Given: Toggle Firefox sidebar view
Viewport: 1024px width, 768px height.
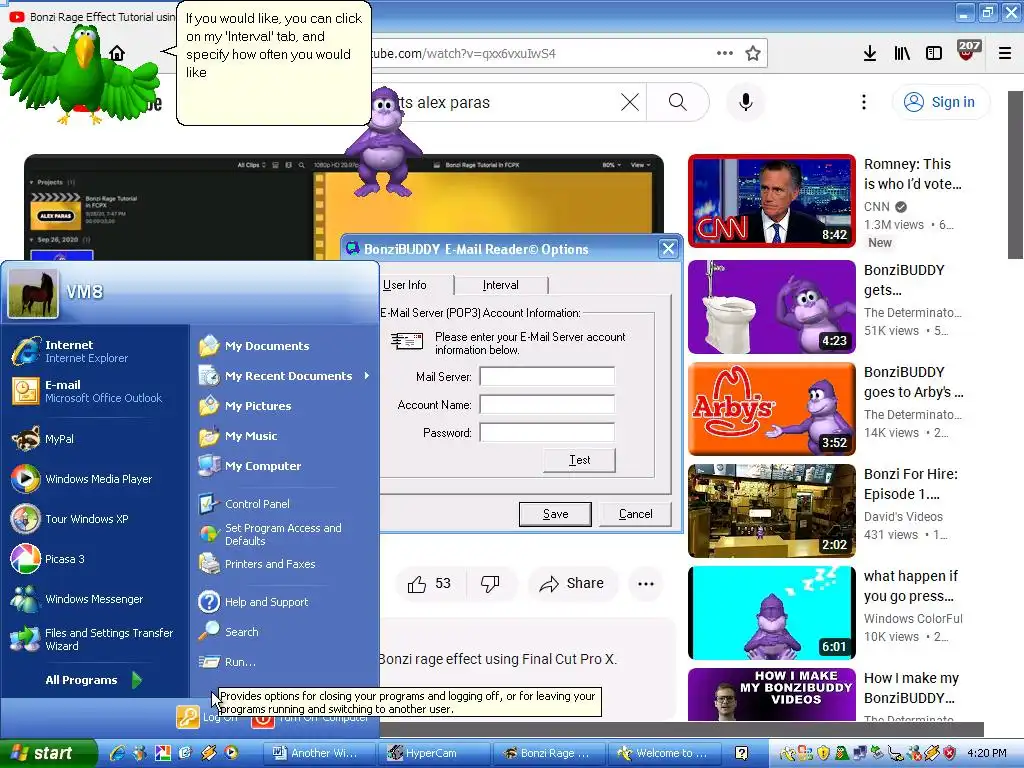Looking at the screenshot, I should [x=934, y=53].
